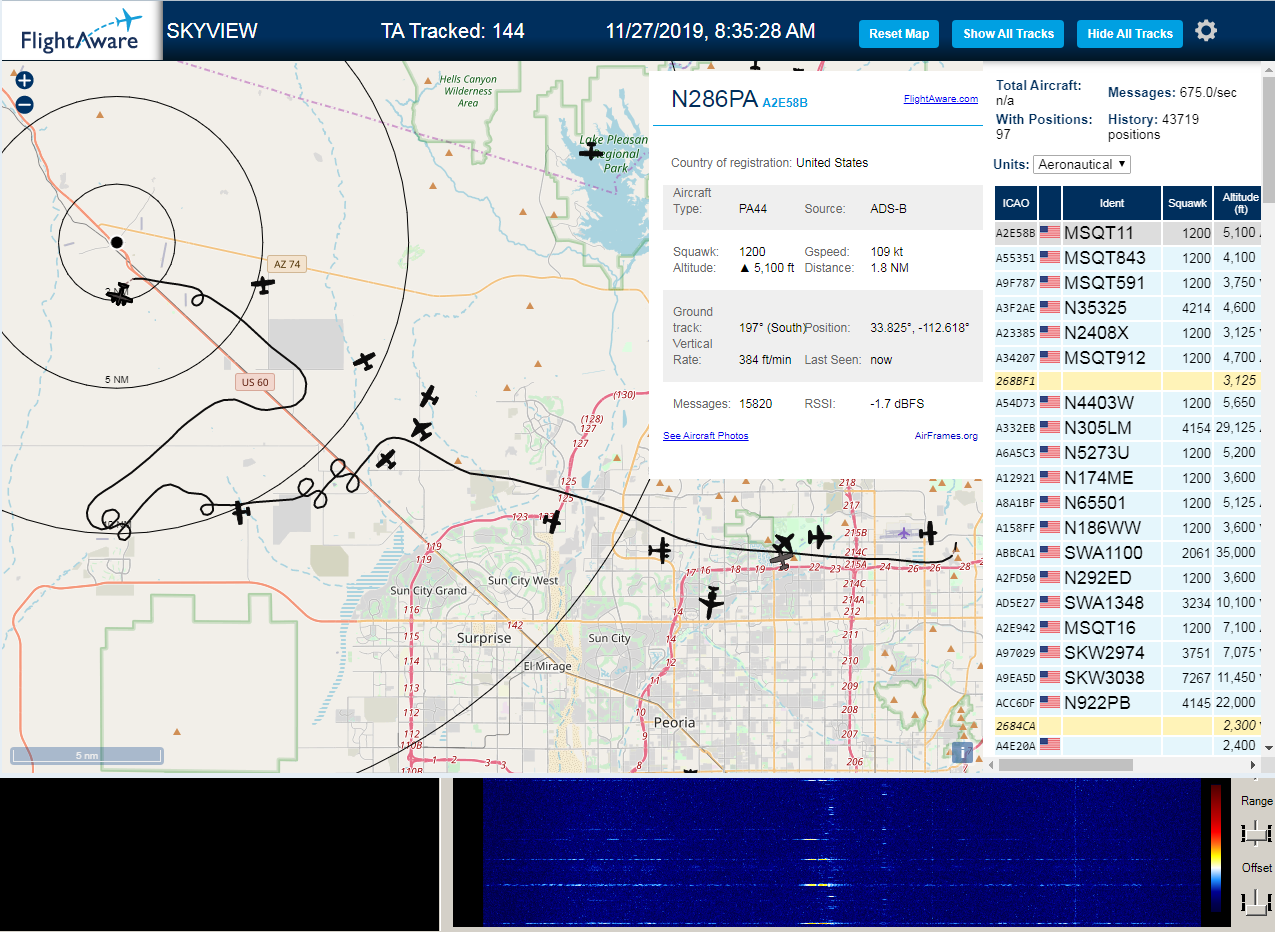
Task: Click Show All Tracks button
Action: (1008, 33)
